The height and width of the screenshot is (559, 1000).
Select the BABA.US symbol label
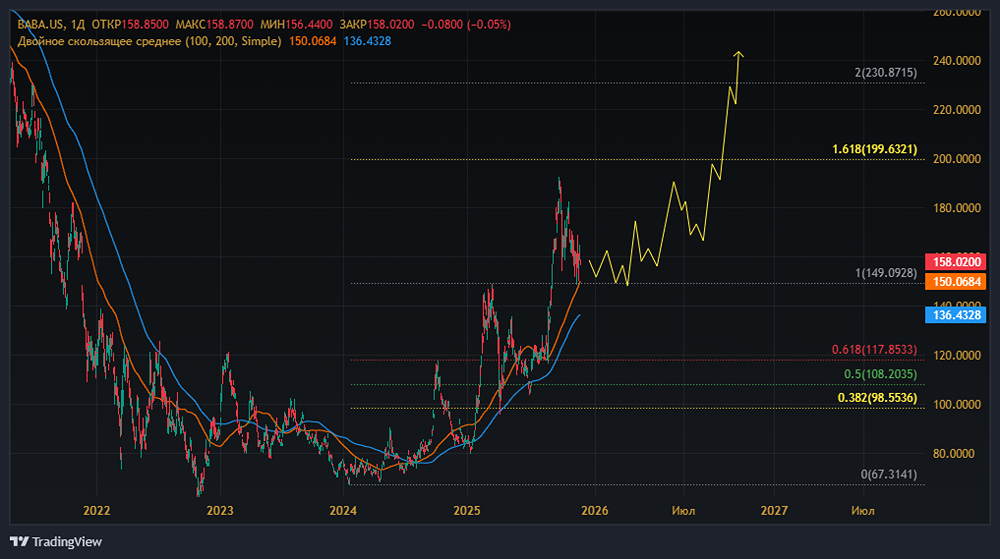[41, 25]
